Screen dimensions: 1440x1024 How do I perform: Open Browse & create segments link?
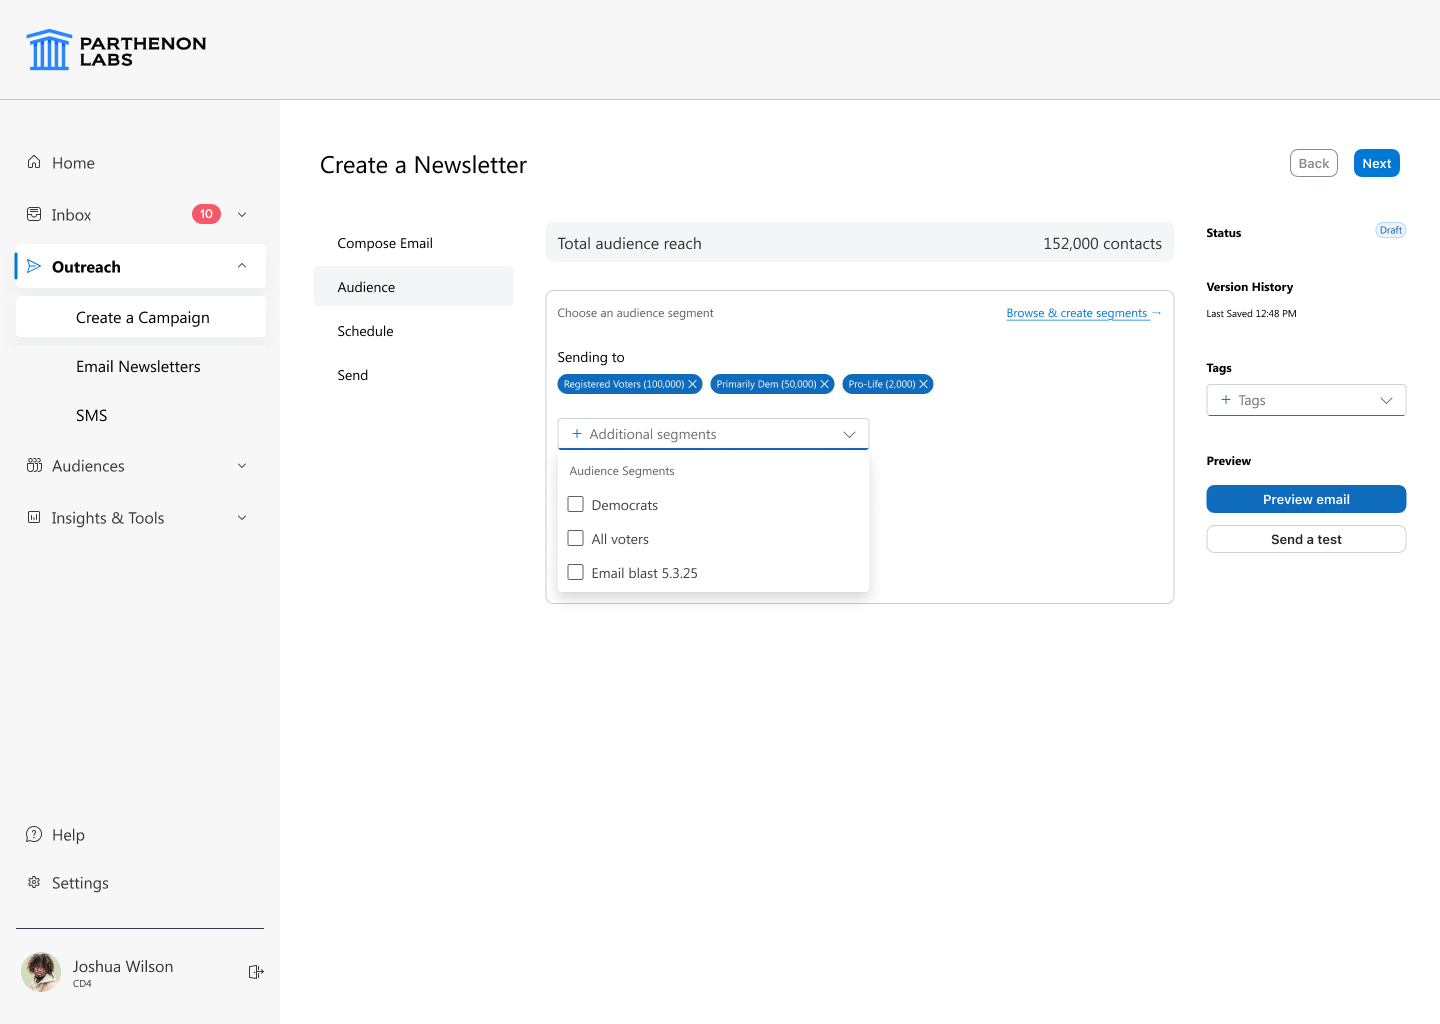click(1084, 313)
